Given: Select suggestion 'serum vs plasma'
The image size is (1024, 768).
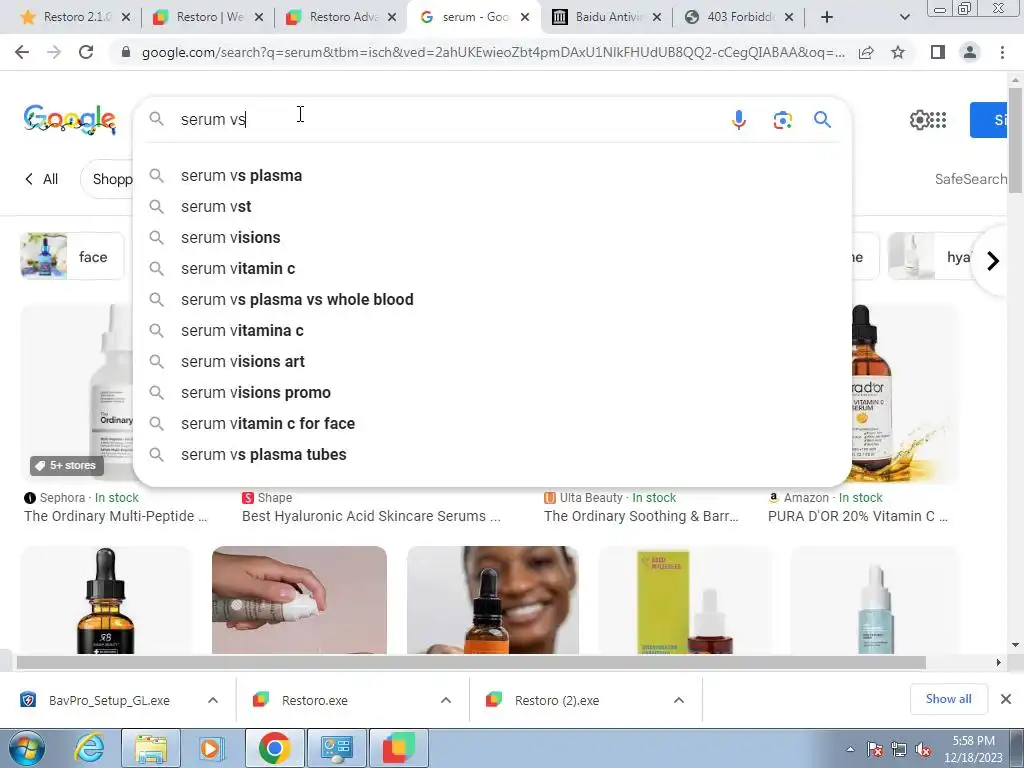Looking at the screenshot, I should click(492, 176).
